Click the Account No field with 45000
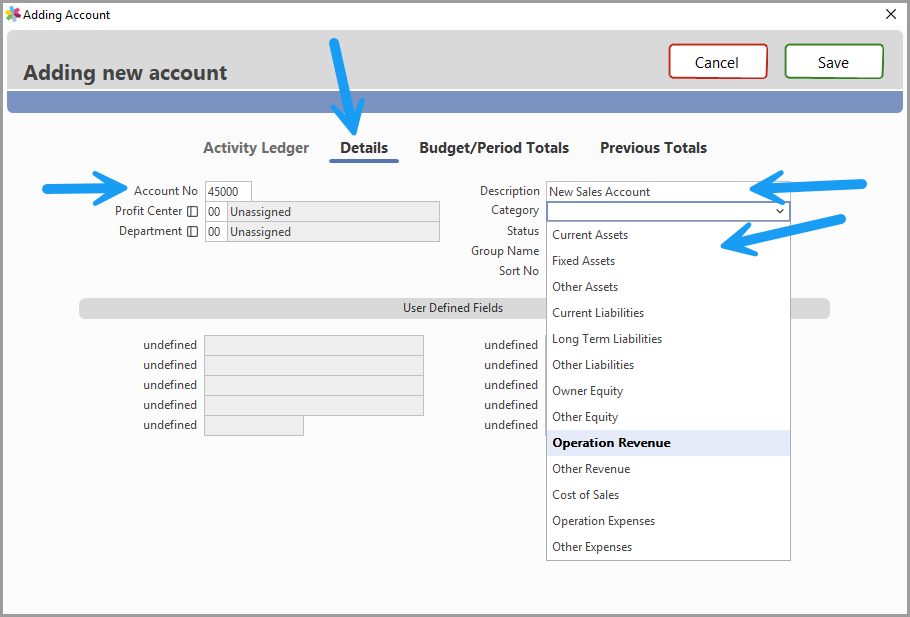The image size is (910, 617). coord(228,192)
